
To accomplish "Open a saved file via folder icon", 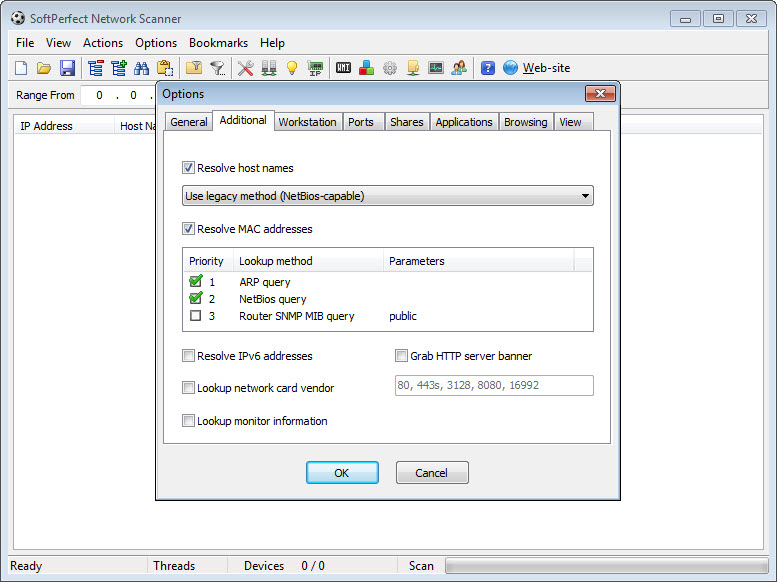I will point(44,68).
